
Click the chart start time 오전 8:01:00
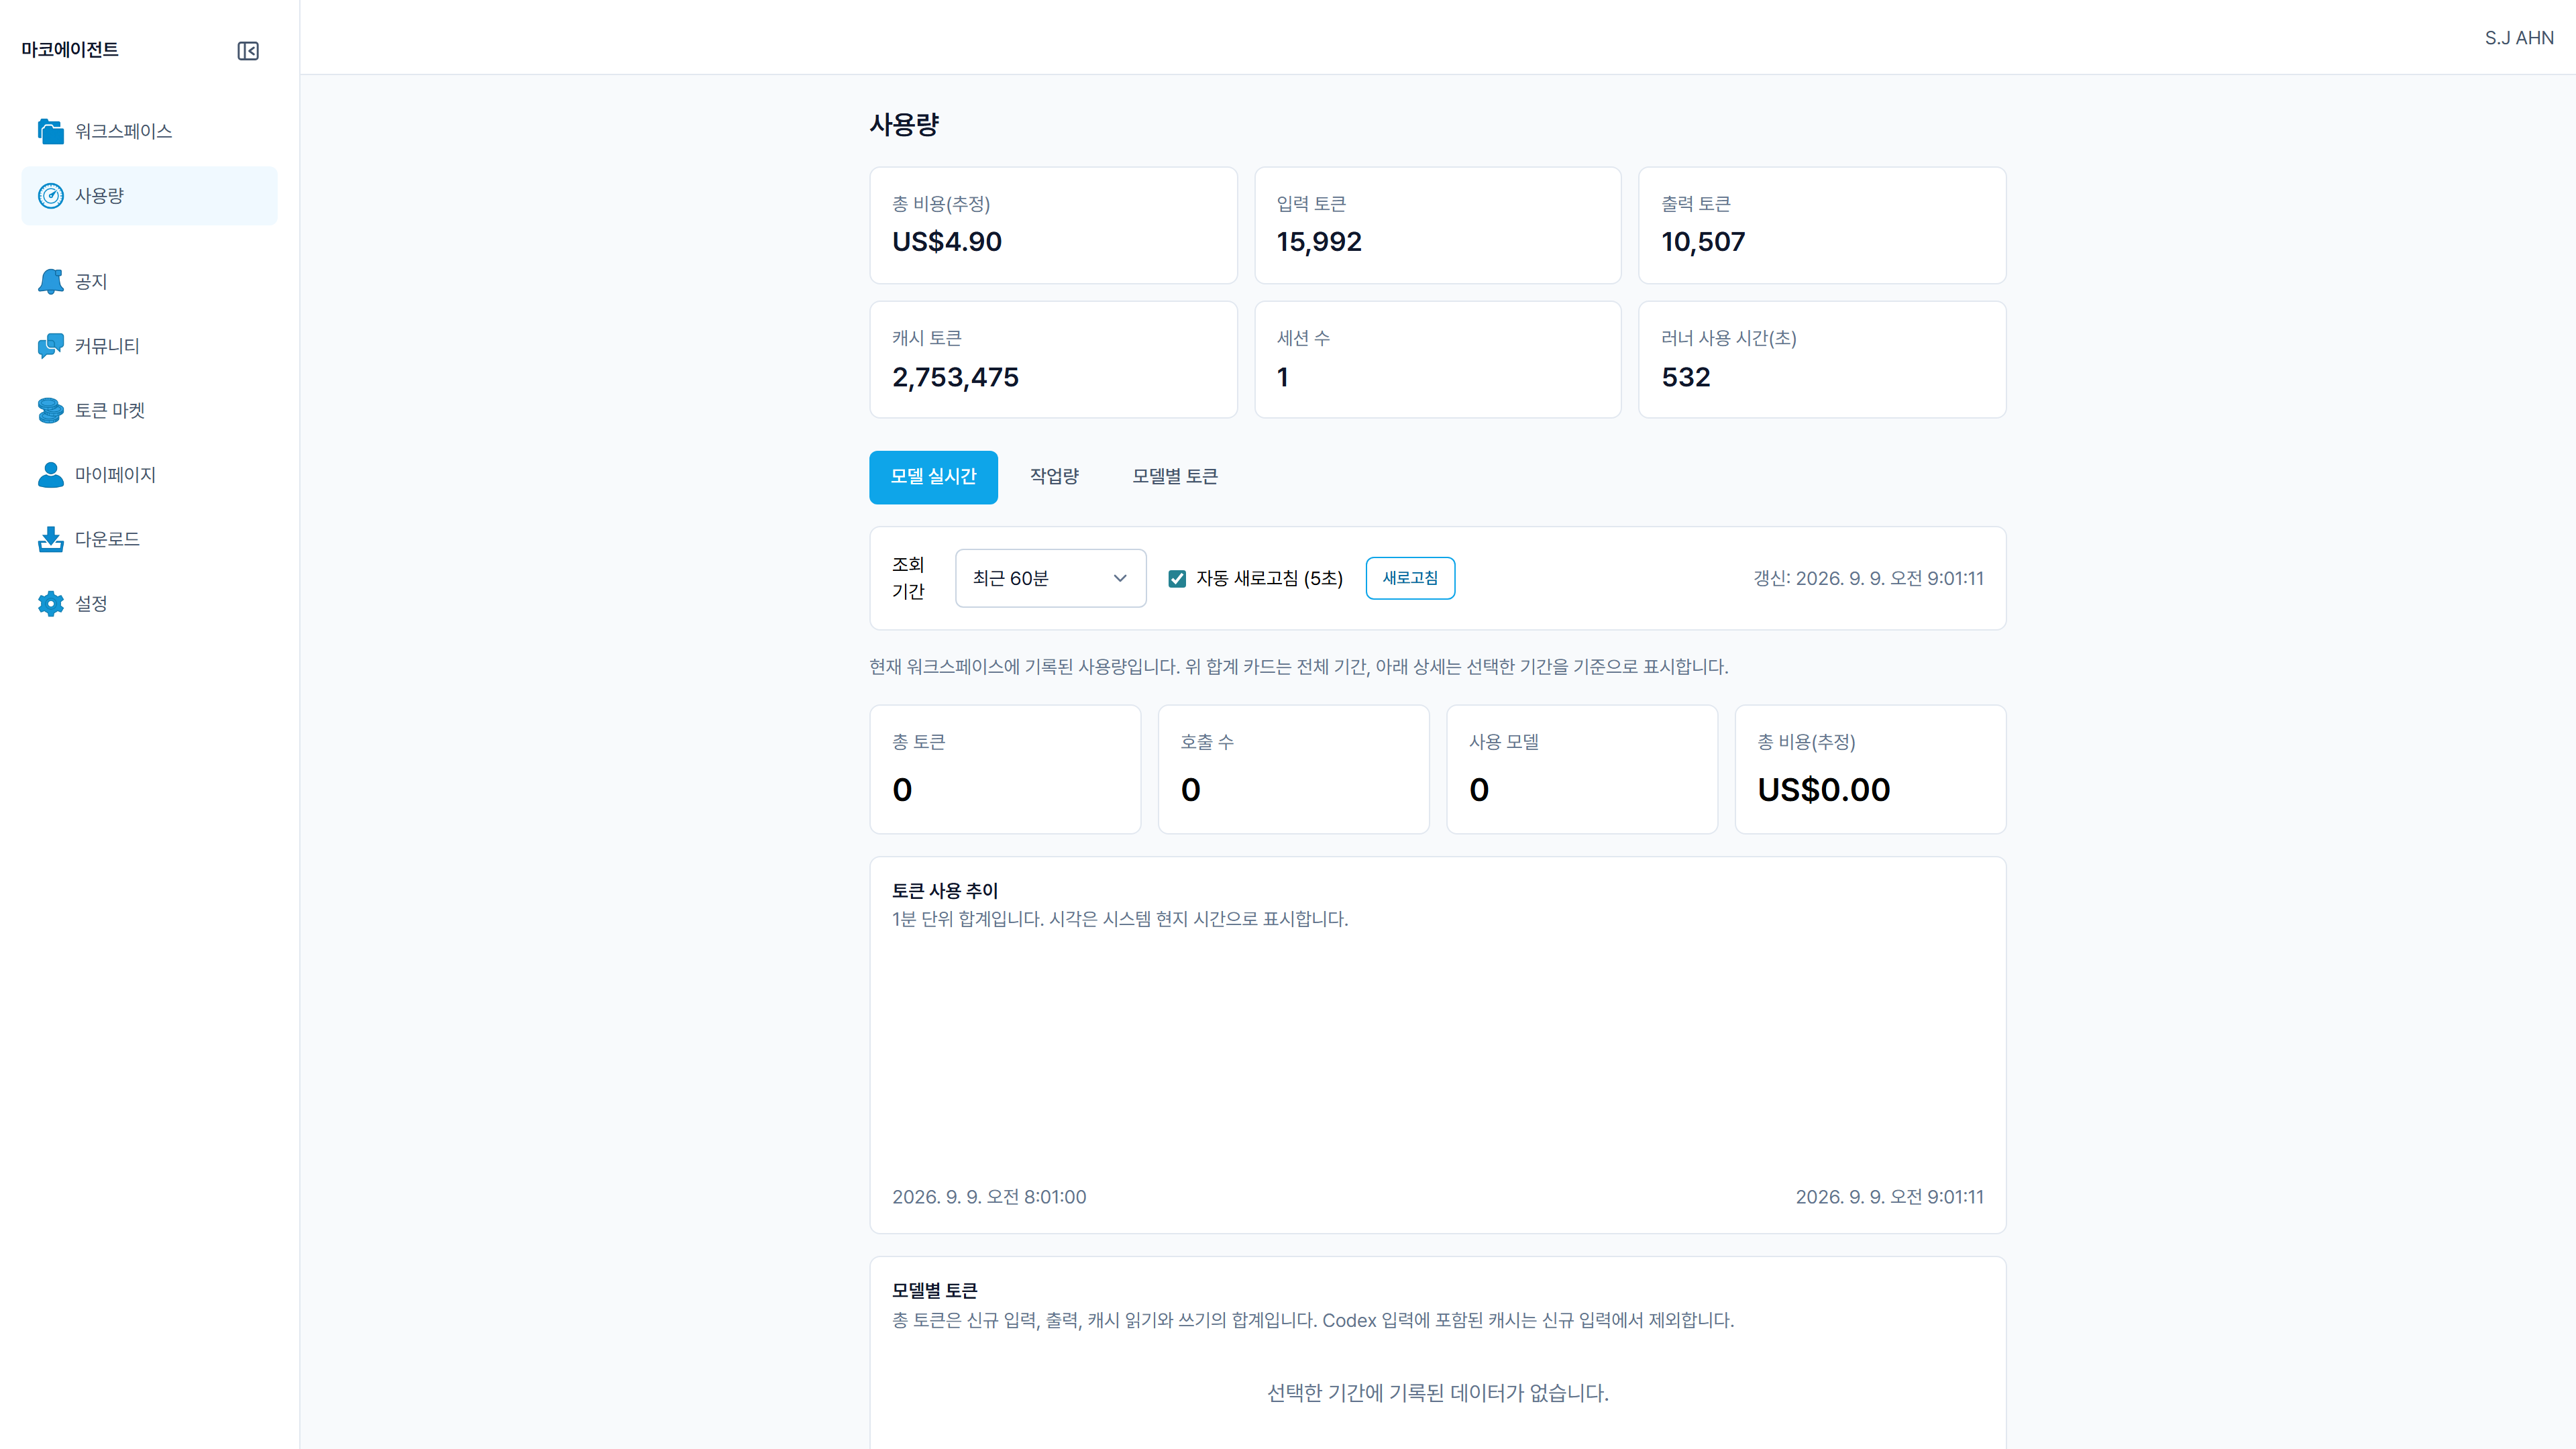988,1197
